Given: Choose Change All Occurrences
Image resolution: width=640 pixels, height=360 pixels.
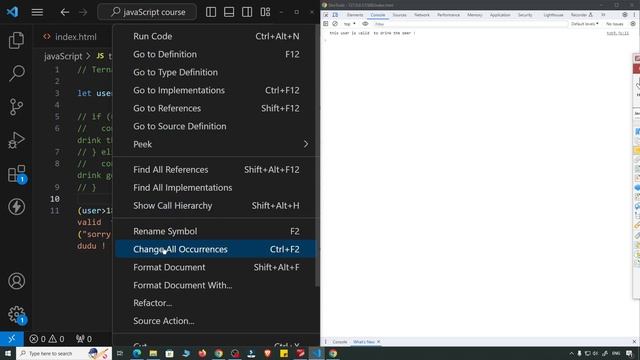Looking at the screenshot, I should 216,249.
